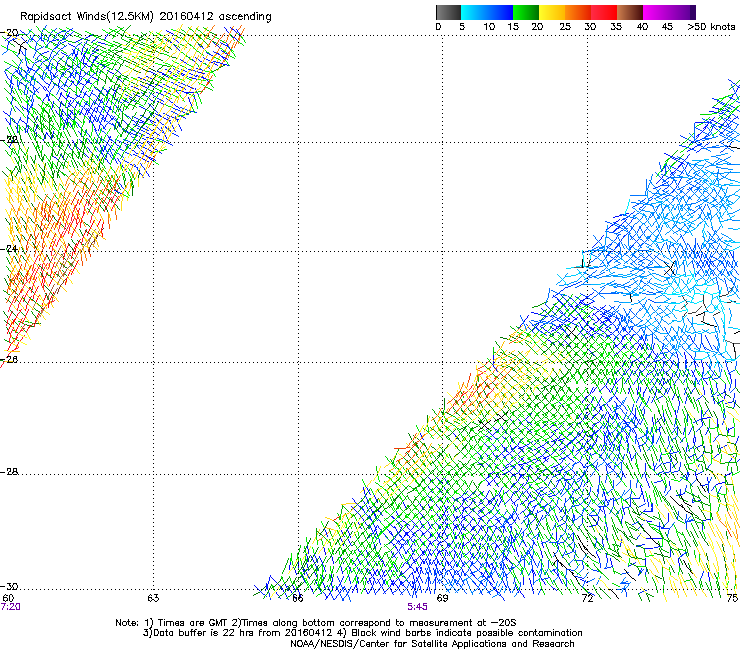This screenshot has width=740, height=650.
Task: Click the '25' legend scale label
Action: pos(565,27)
